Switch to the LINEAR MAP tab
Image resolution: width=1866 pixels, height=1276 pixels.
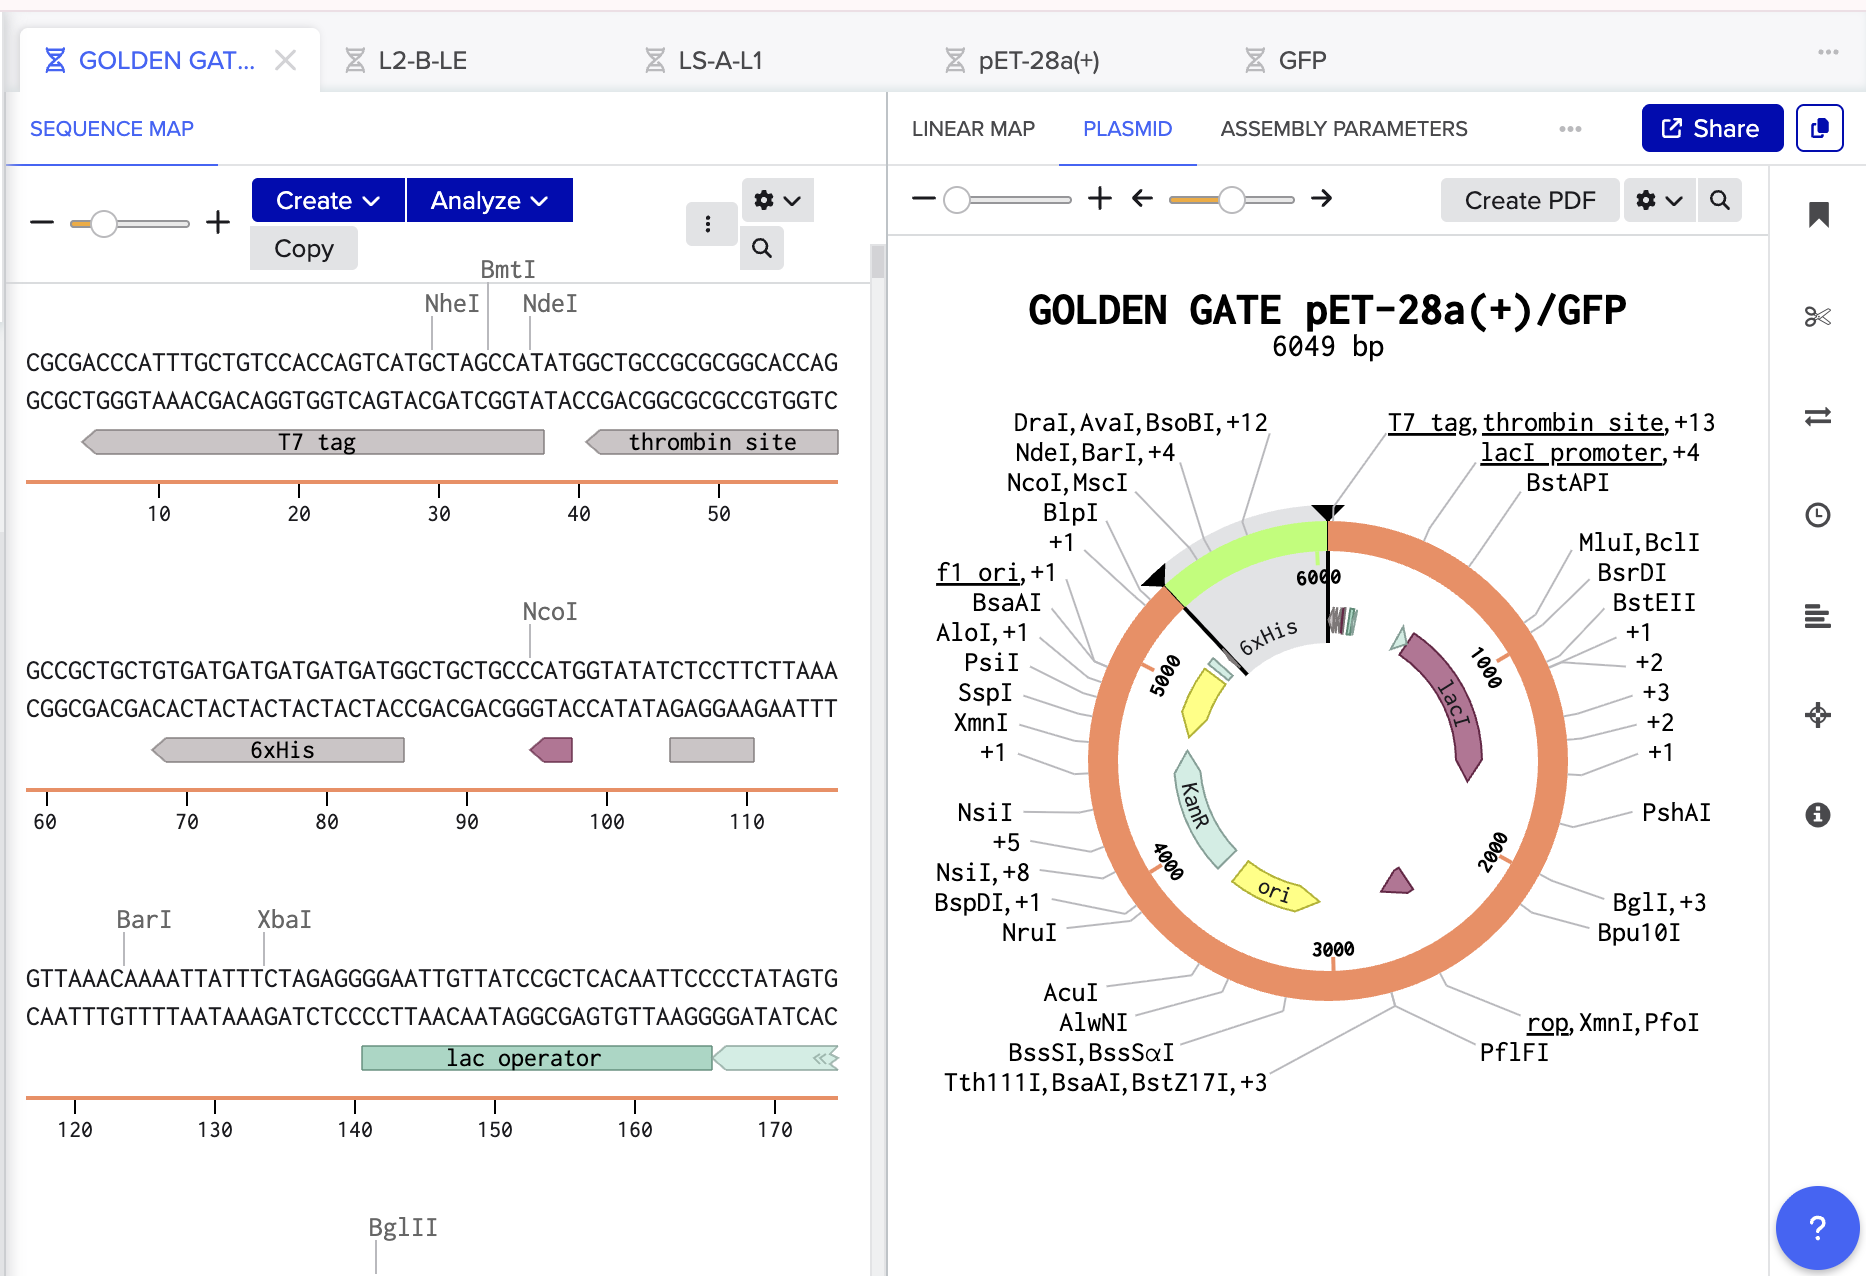(973, 129)
